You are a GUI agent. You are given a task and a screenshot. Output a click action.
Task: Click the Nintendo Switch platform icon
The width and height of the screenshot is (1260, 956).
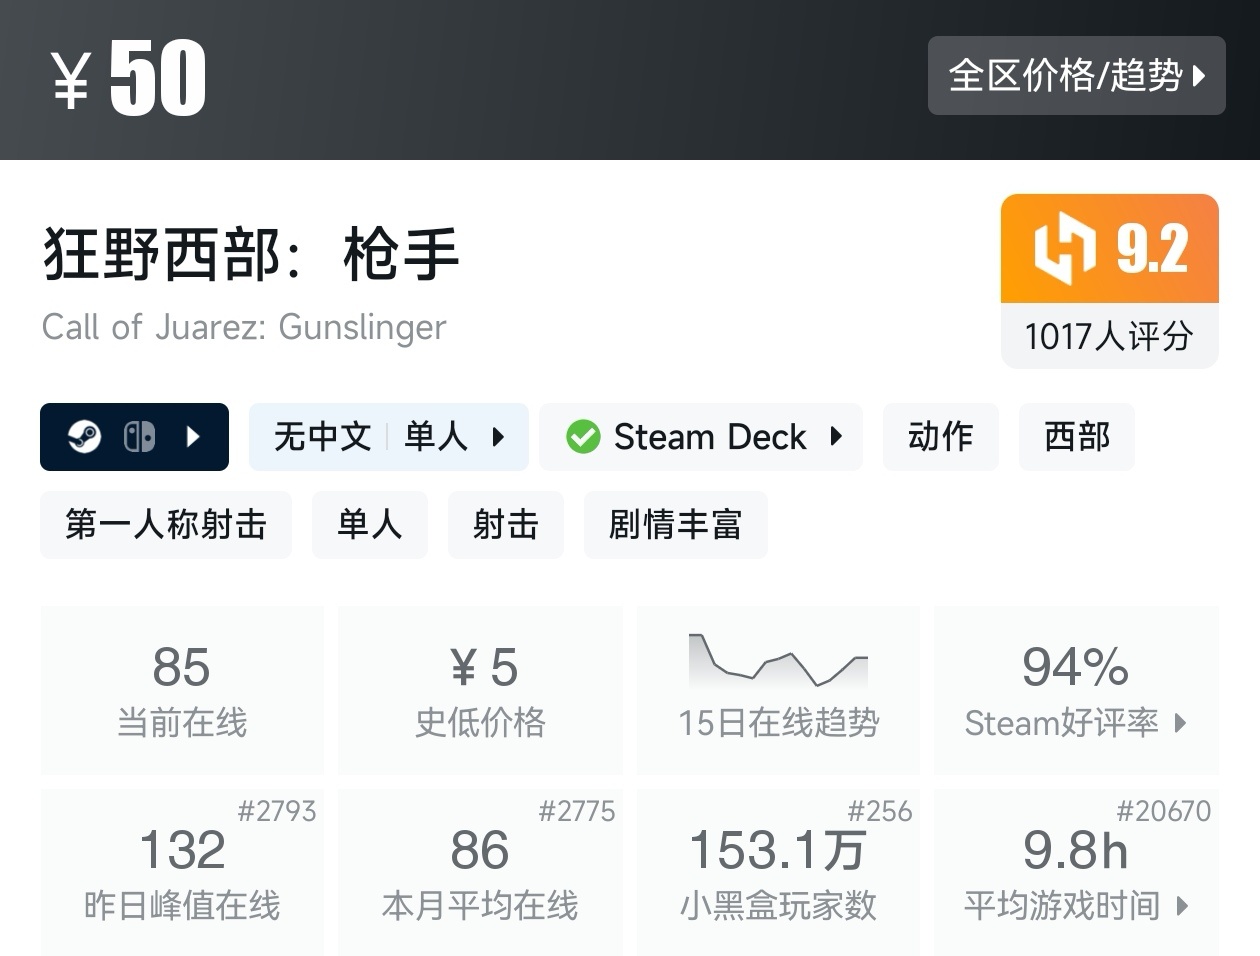tap(139, 437)
